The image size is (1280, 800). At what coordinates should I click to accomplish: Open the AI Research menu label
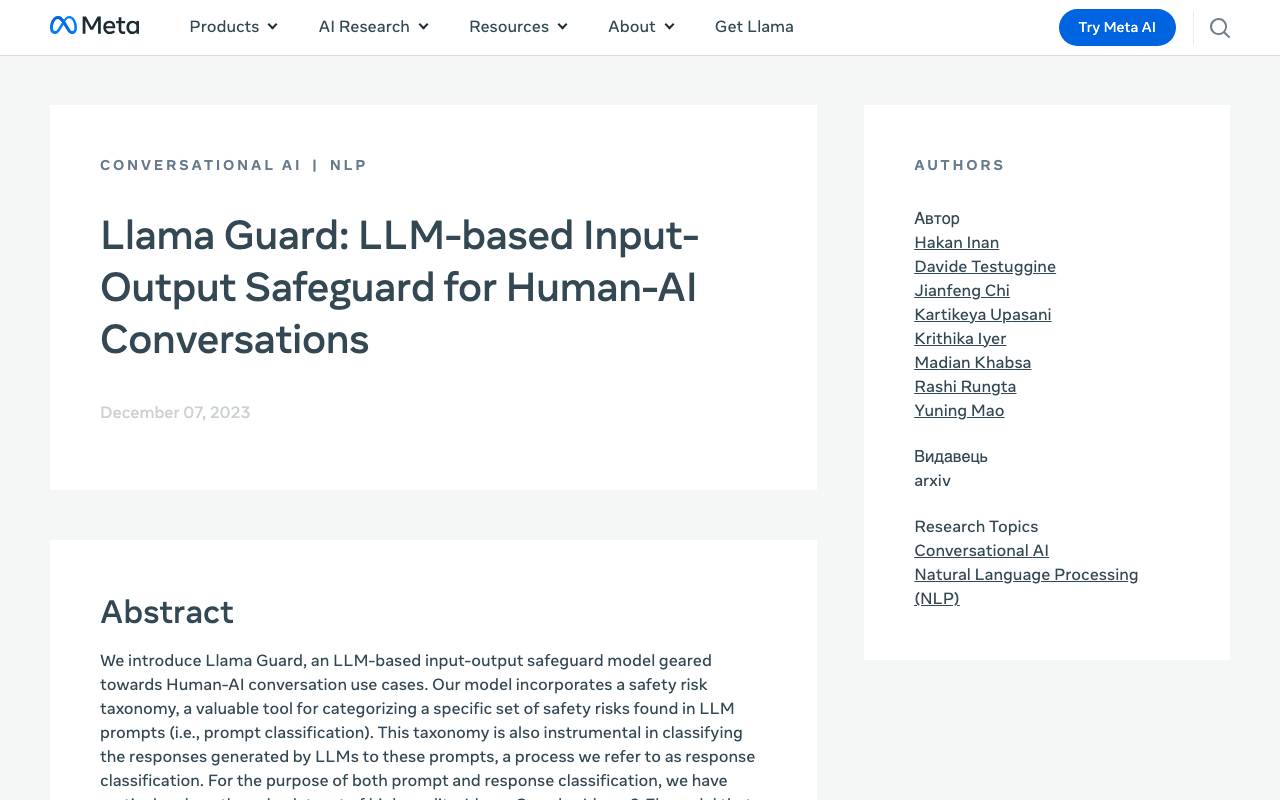coord(364,27)
